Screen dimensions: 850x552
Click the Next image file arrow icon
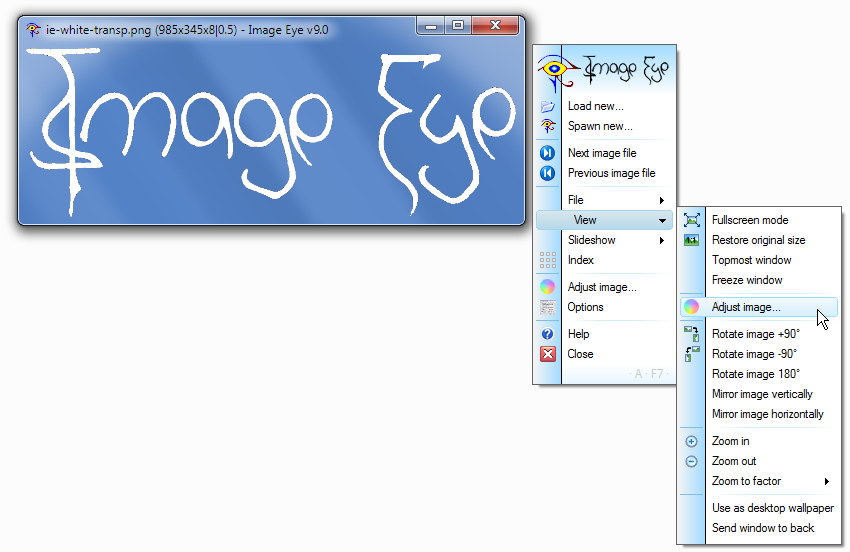point(548,153)
